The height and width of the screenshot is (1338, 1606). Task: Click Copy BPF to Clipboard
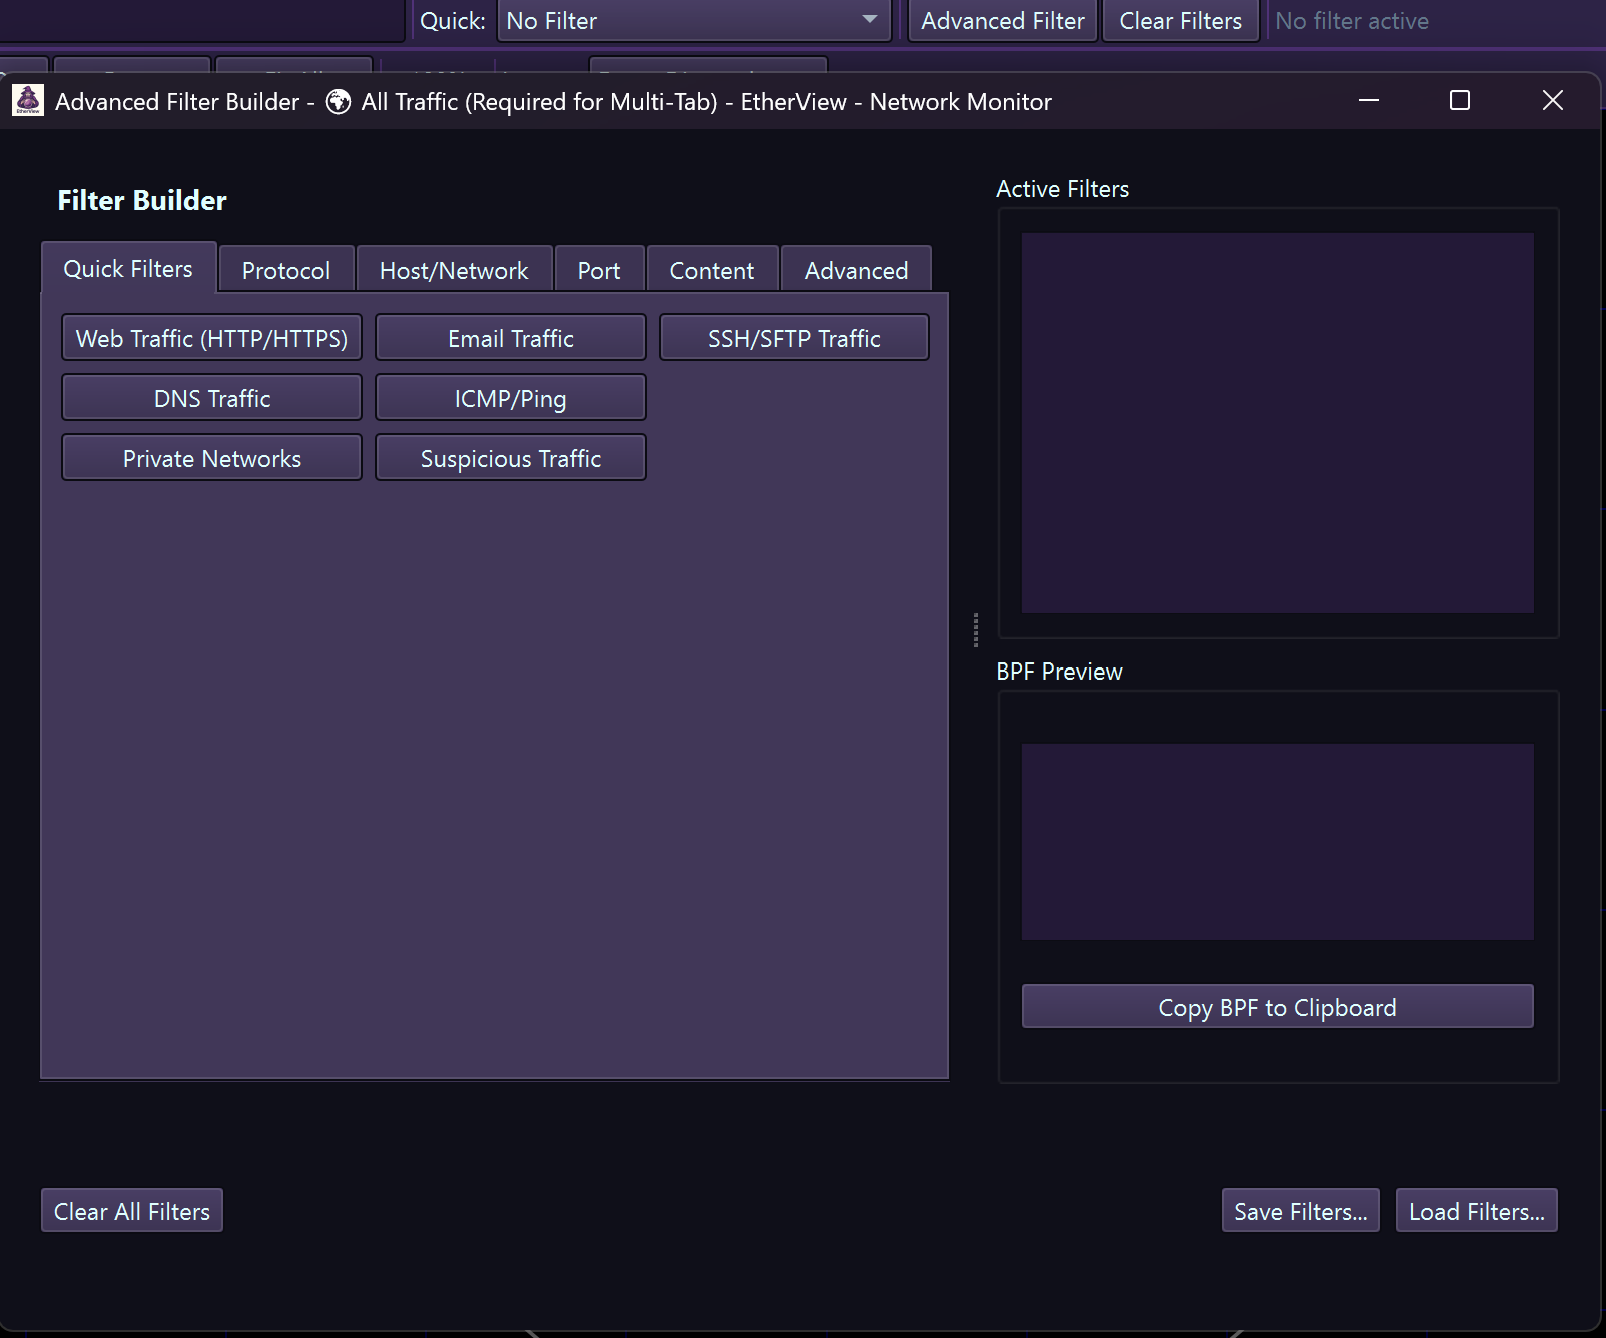point(1277,1007)
